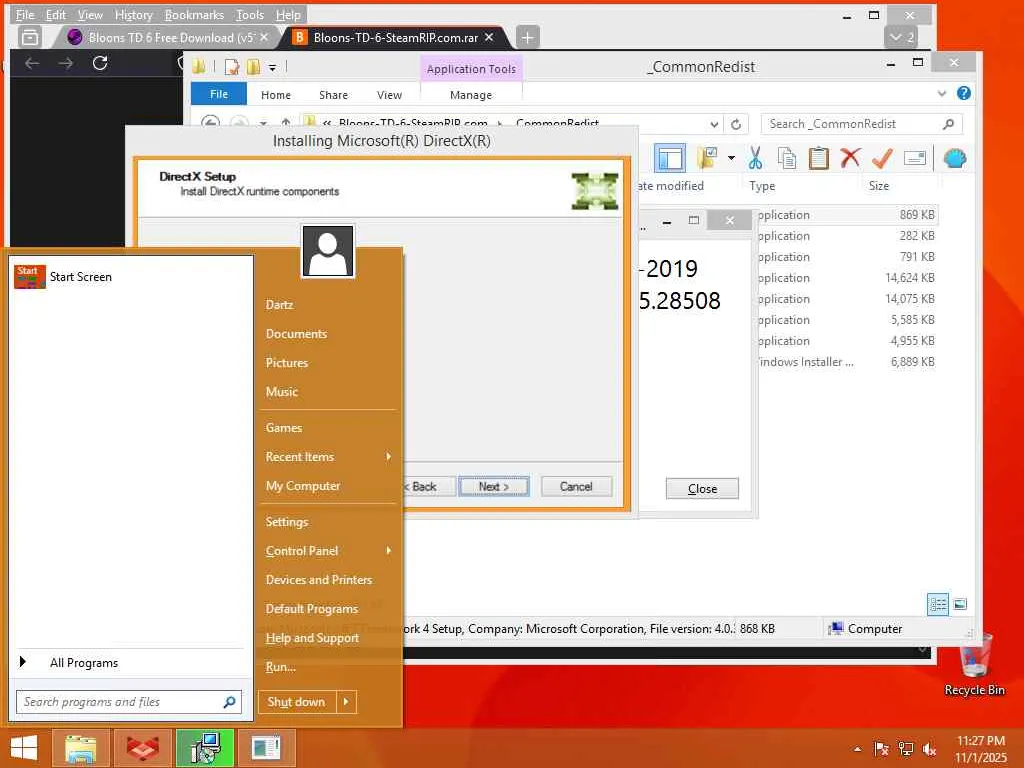Open Games from the Start menu
Image resolution: width=1024 pixels, height=768 pixels.
(283, 428)
